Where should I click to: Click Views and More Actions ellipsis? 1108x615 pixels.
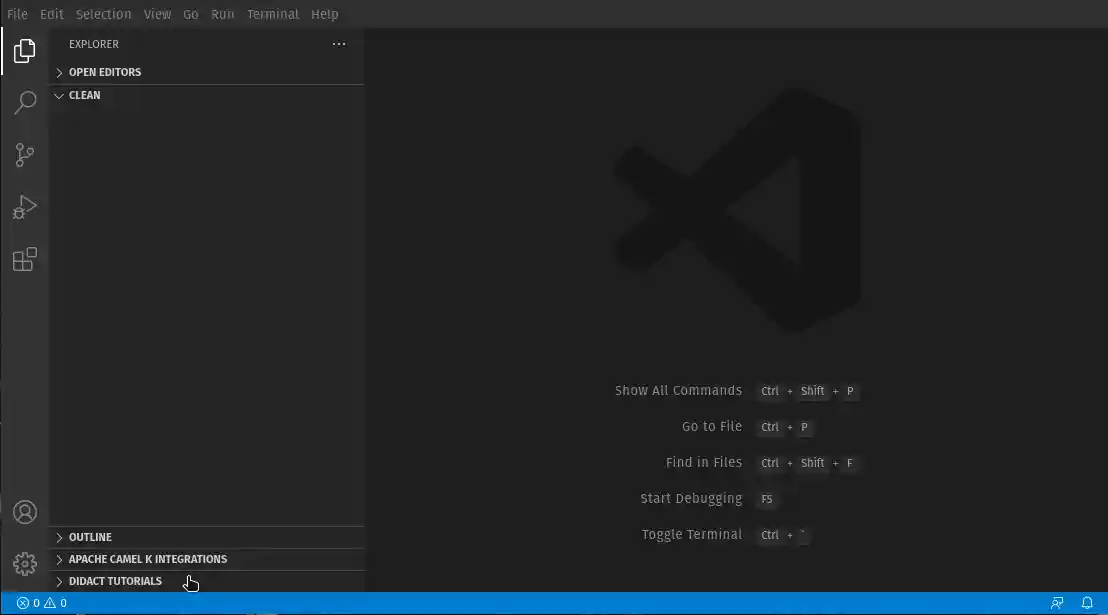(x=338, y=43)
